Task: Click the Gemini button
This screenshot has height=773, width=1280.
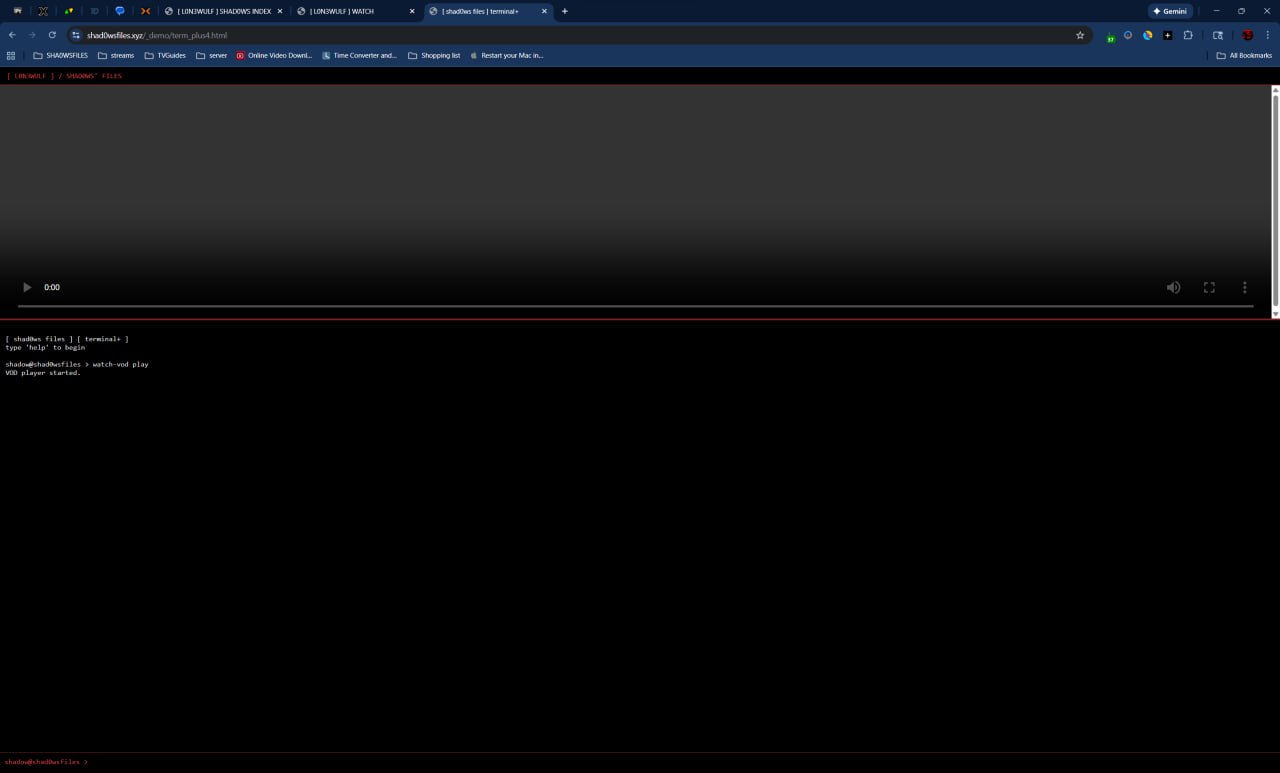Action: pyautogui.click(x=1169, y=11)
